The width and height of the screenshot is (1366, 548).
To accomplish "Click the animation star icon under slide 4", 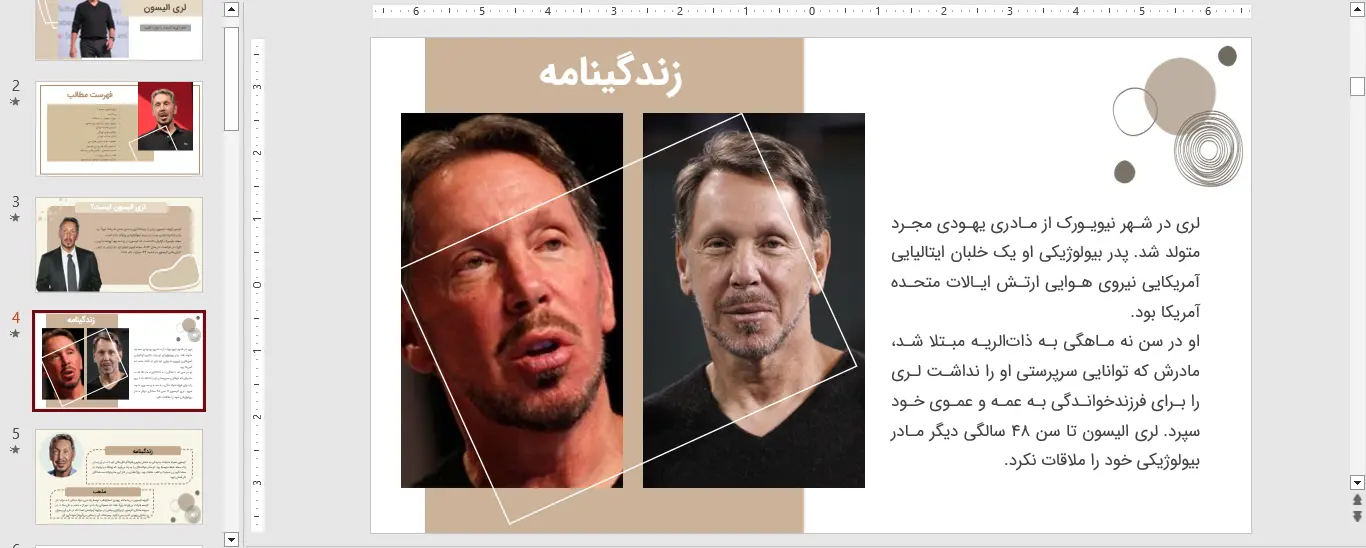I will (x=15, y=334).
